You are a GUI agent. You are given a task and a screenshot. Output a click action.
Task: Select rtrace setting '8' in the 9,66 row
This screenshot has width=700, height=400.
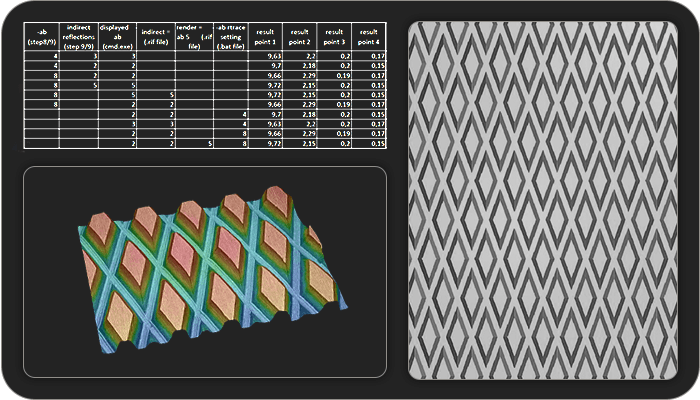245,134
